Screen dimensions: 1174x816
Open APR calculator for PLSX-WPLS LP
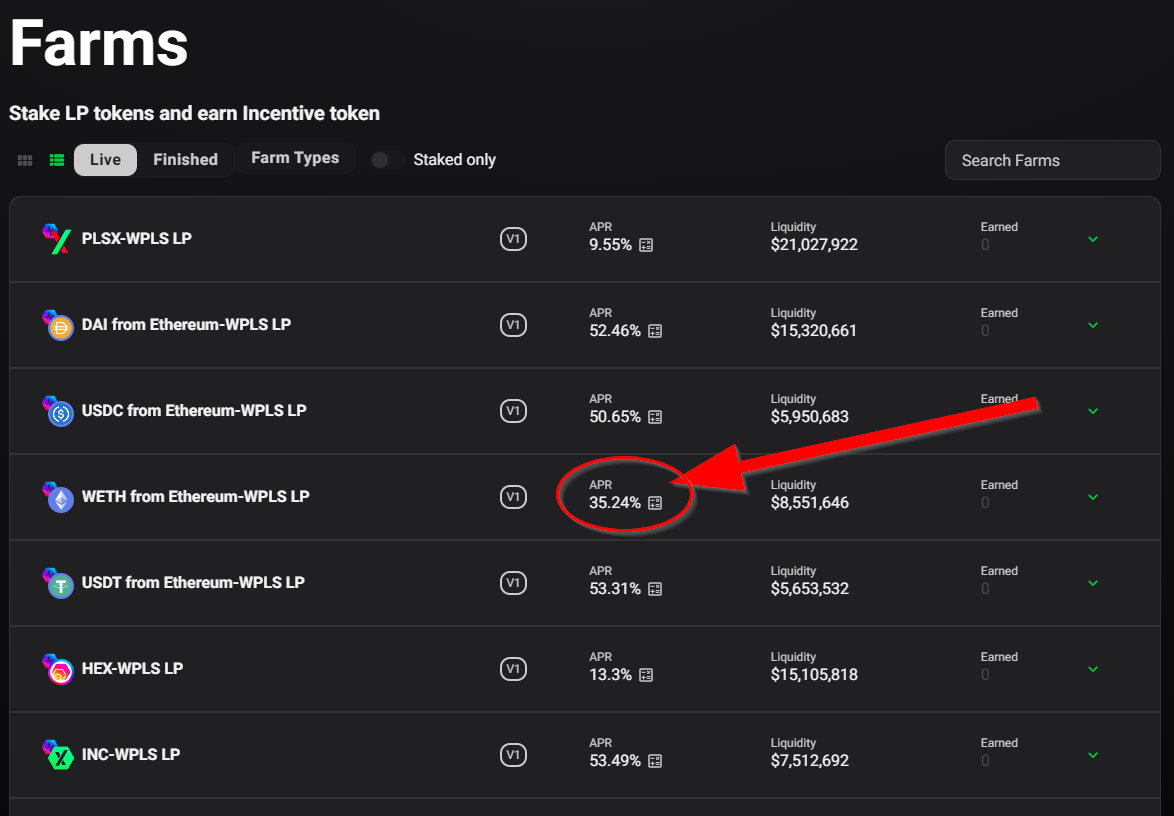[646, 245]
